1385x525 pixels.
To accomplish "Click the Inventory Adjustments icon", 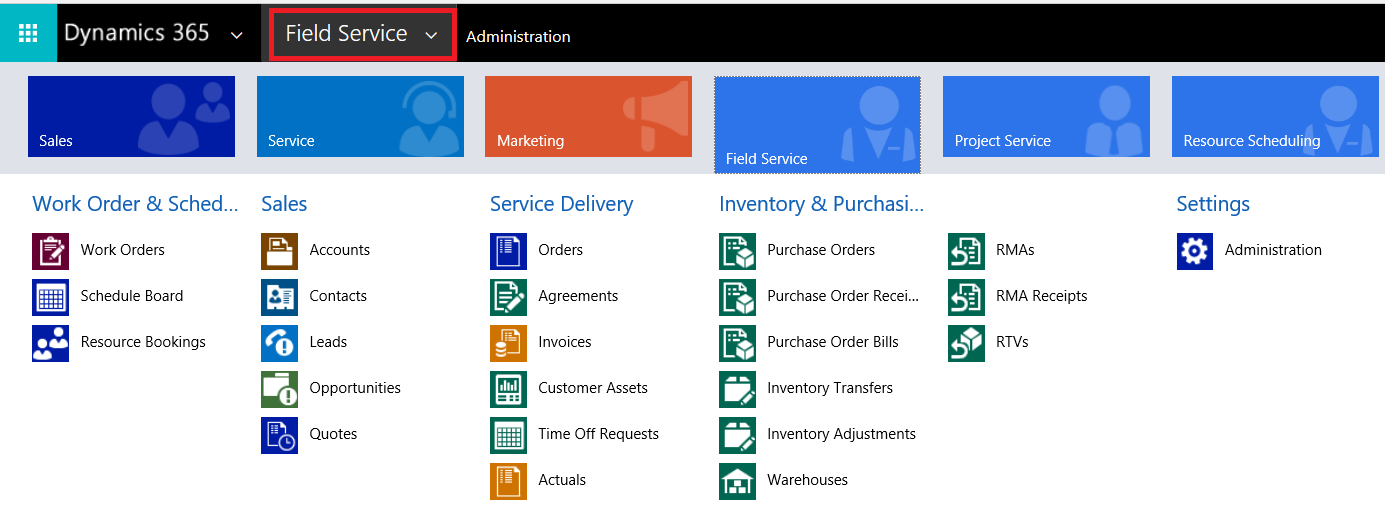I will click(x=737, y=435).
